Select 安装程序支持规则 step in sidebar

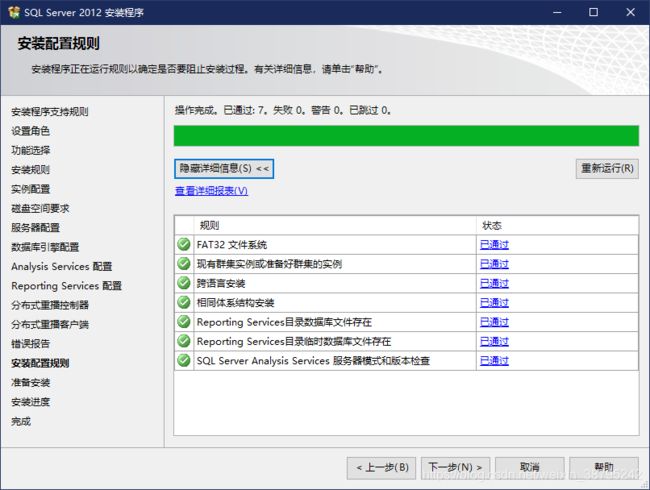pos(50,112)
